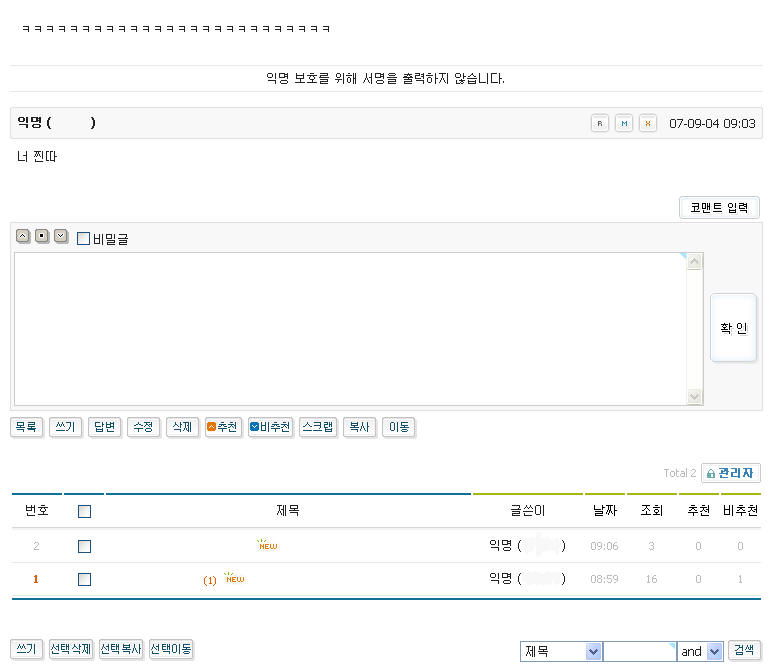Viewport: 779px width, 671px height.
Task: Recommend the post with 추천 button
Action: pyautogui.click(x=223, y=427)
